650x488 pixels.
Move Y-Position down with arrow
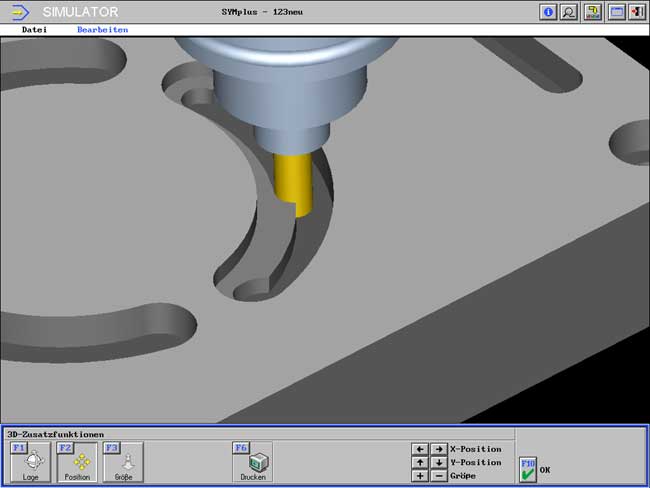tap(438, 463)
